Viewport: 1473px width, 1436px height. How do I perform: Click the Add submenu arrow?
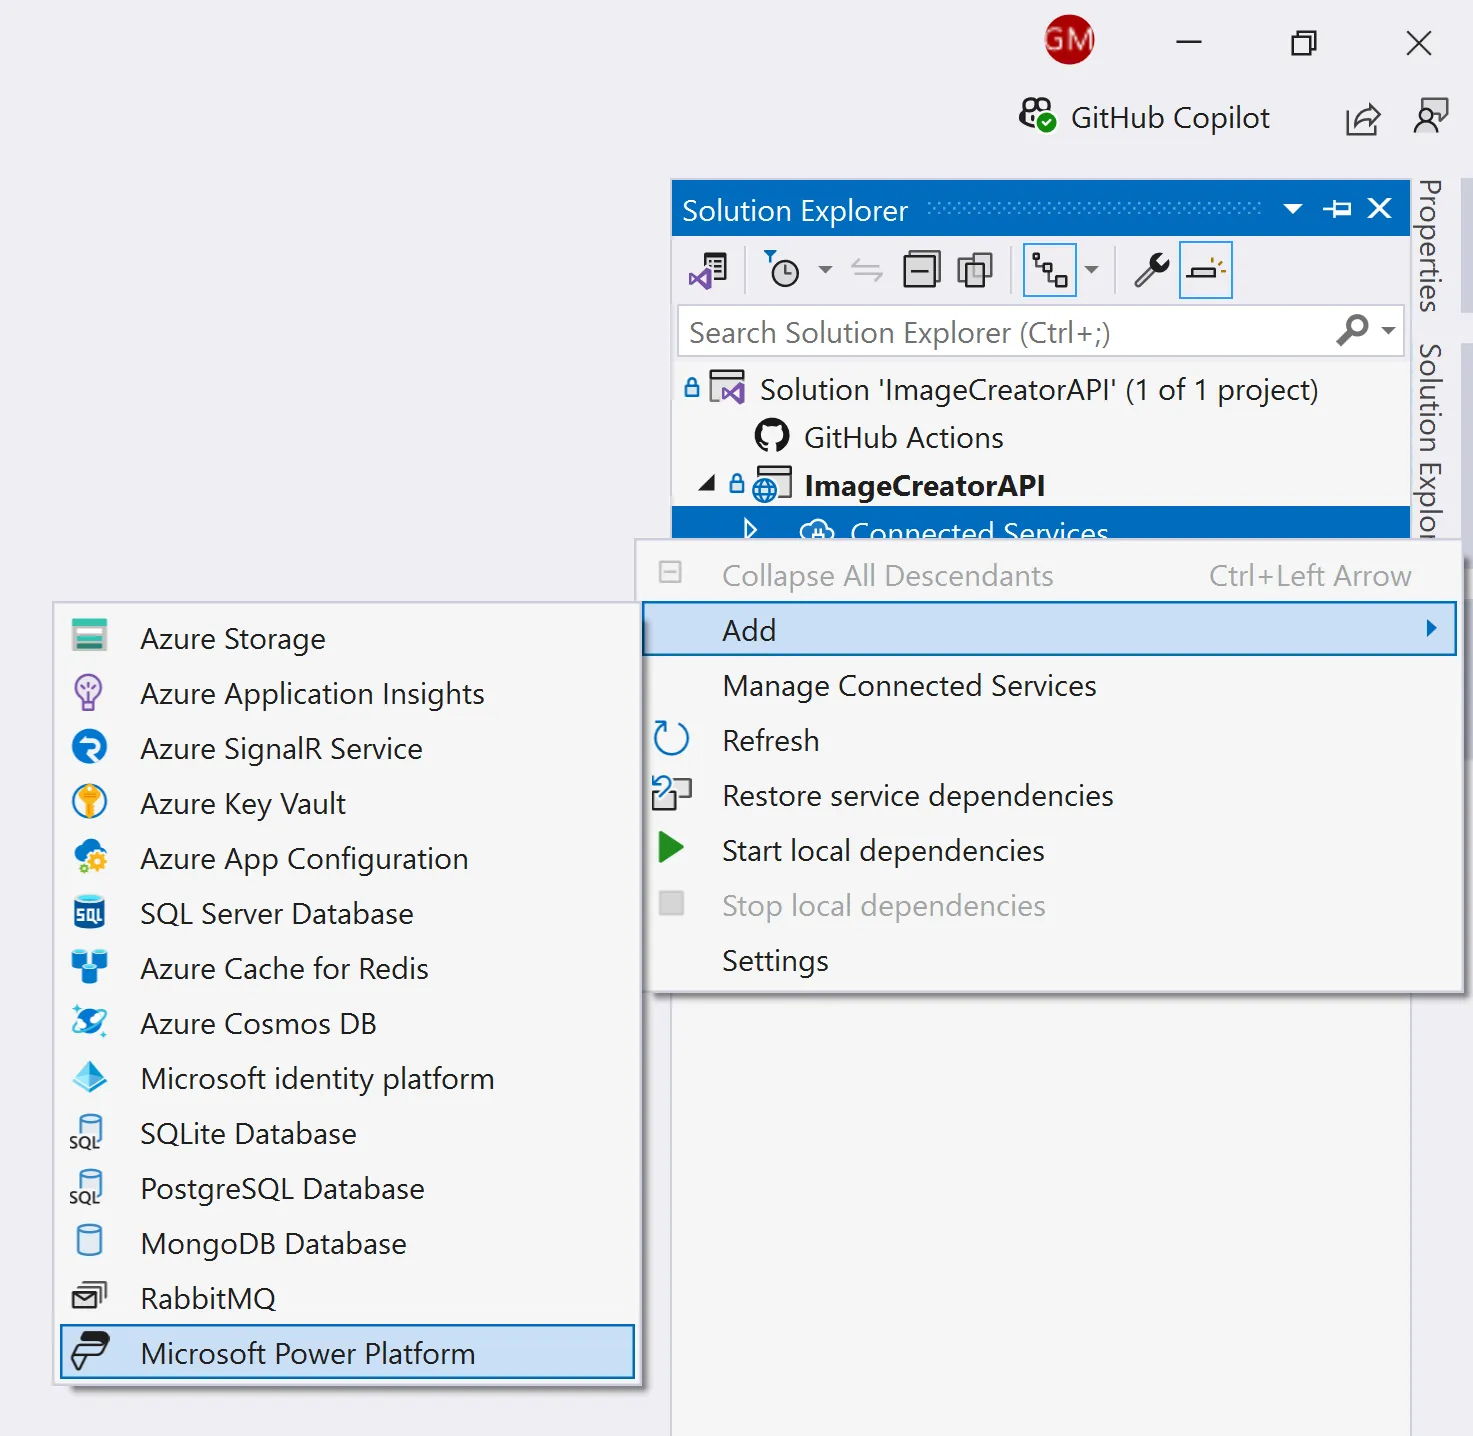point(1431,628)
